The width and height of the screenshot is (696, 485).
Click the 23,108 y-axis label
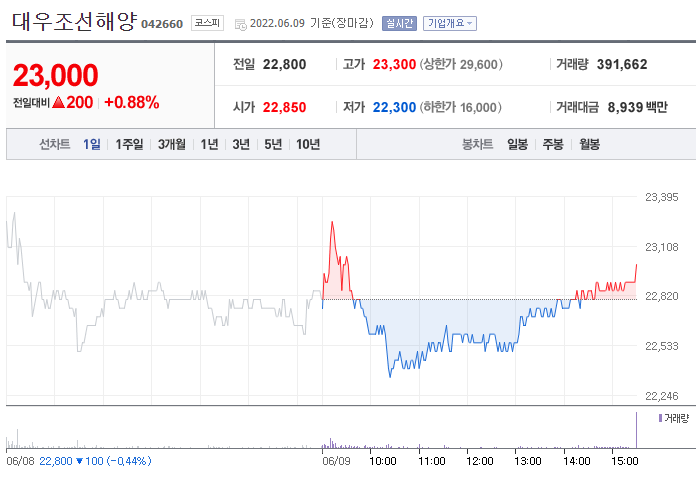[661, 247]
